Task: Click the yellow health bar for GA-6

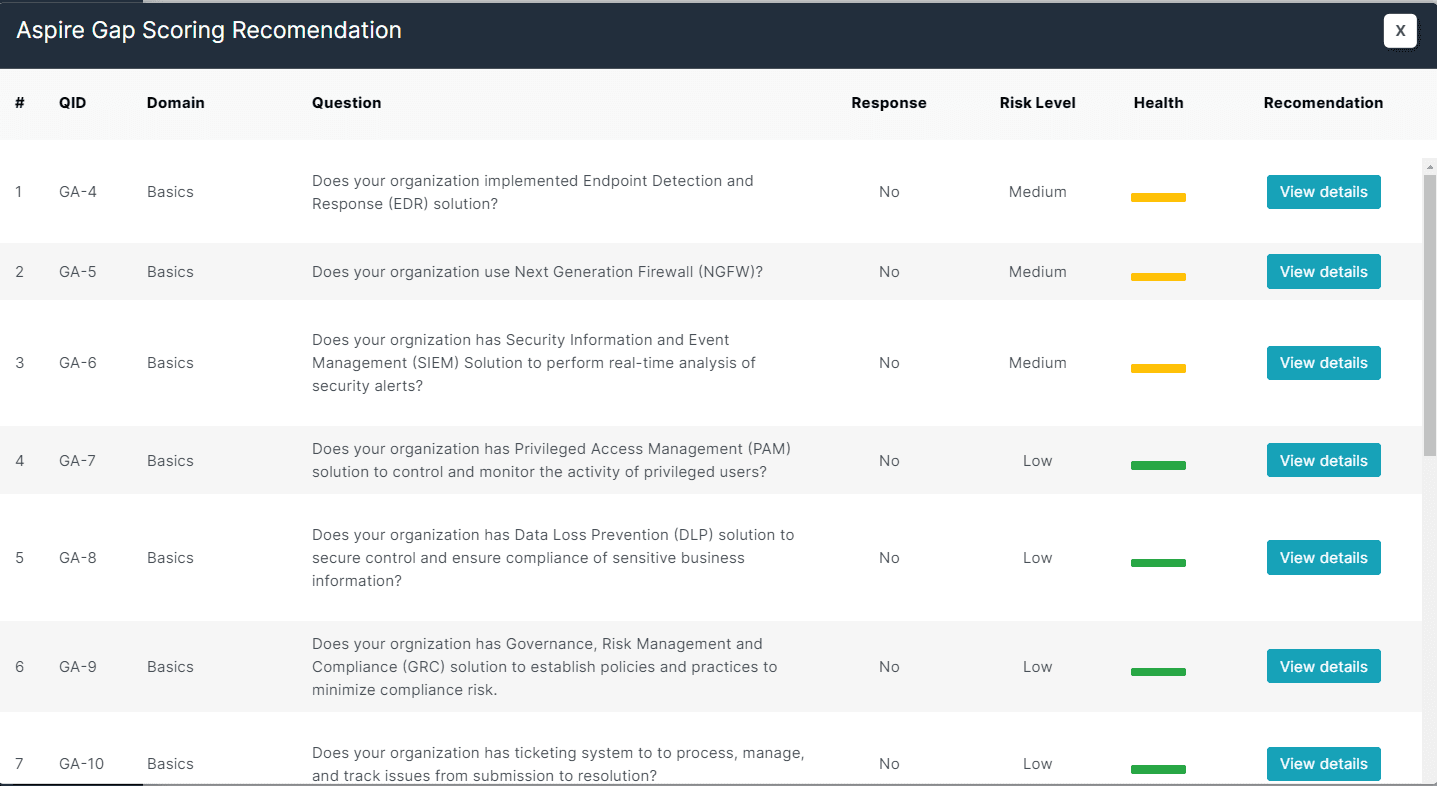Action: 1158,369
